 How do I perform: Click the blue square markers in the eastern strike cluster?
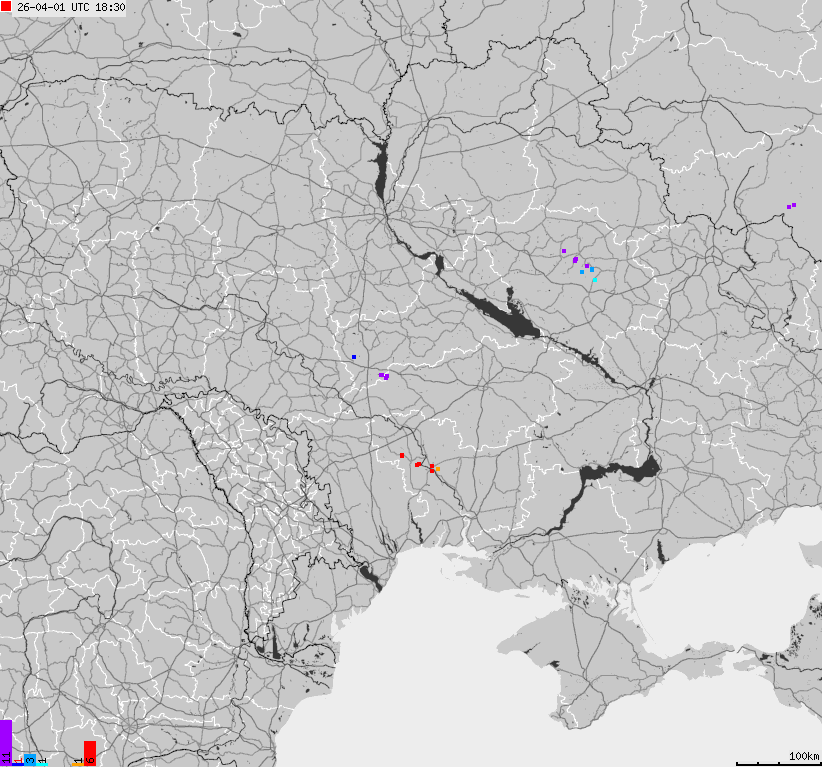point(586,270)
